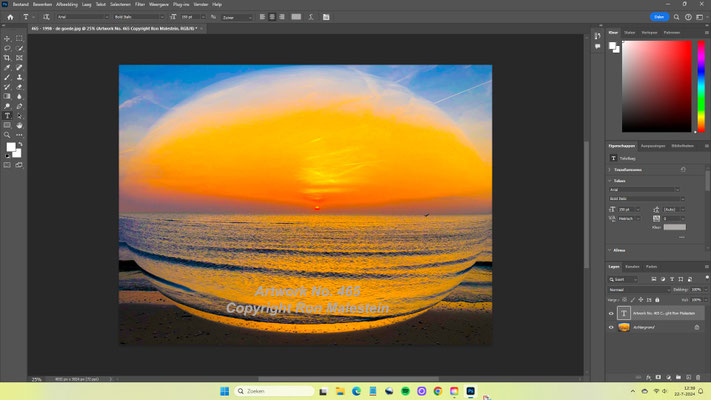The image size is (711, 400).
Task: Hide the Achtergrond layer
Action: (611, 327)
